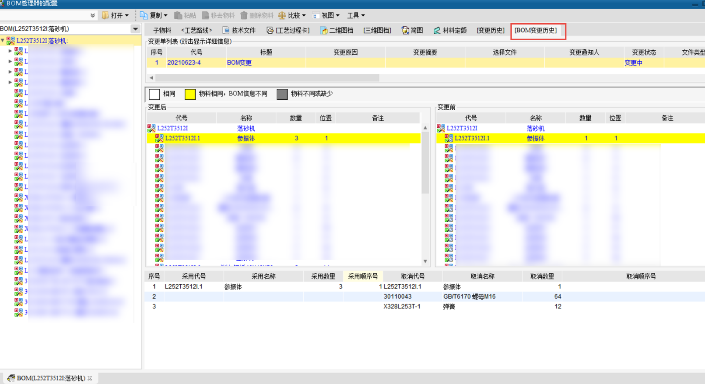The width and height of the screenshot is (705, 384).
Task: Click the change list scrollbar left arrow
Action: tap(152, 78)
